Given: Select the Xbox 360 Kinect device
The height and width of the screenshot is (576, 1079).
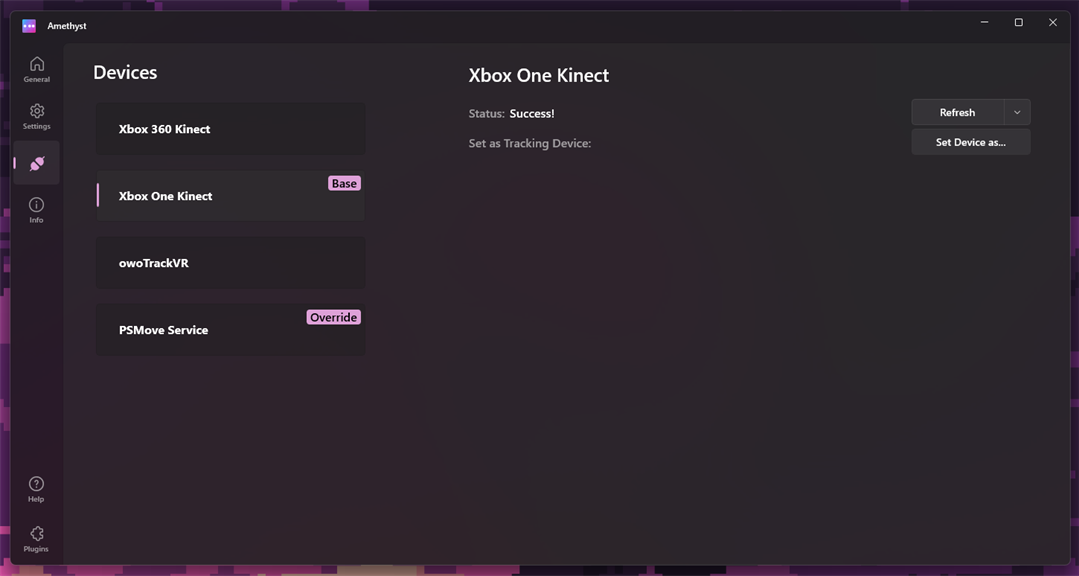Looking at the screenshot, I should [231, 129].
